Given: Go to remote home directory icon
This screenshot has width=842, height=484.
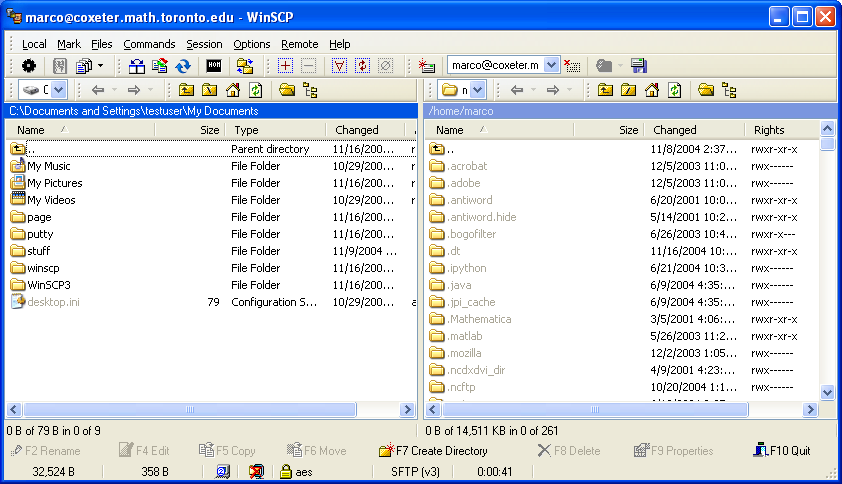Looking at the screenshot, I should pyautogui.click(x=651, y=90).
